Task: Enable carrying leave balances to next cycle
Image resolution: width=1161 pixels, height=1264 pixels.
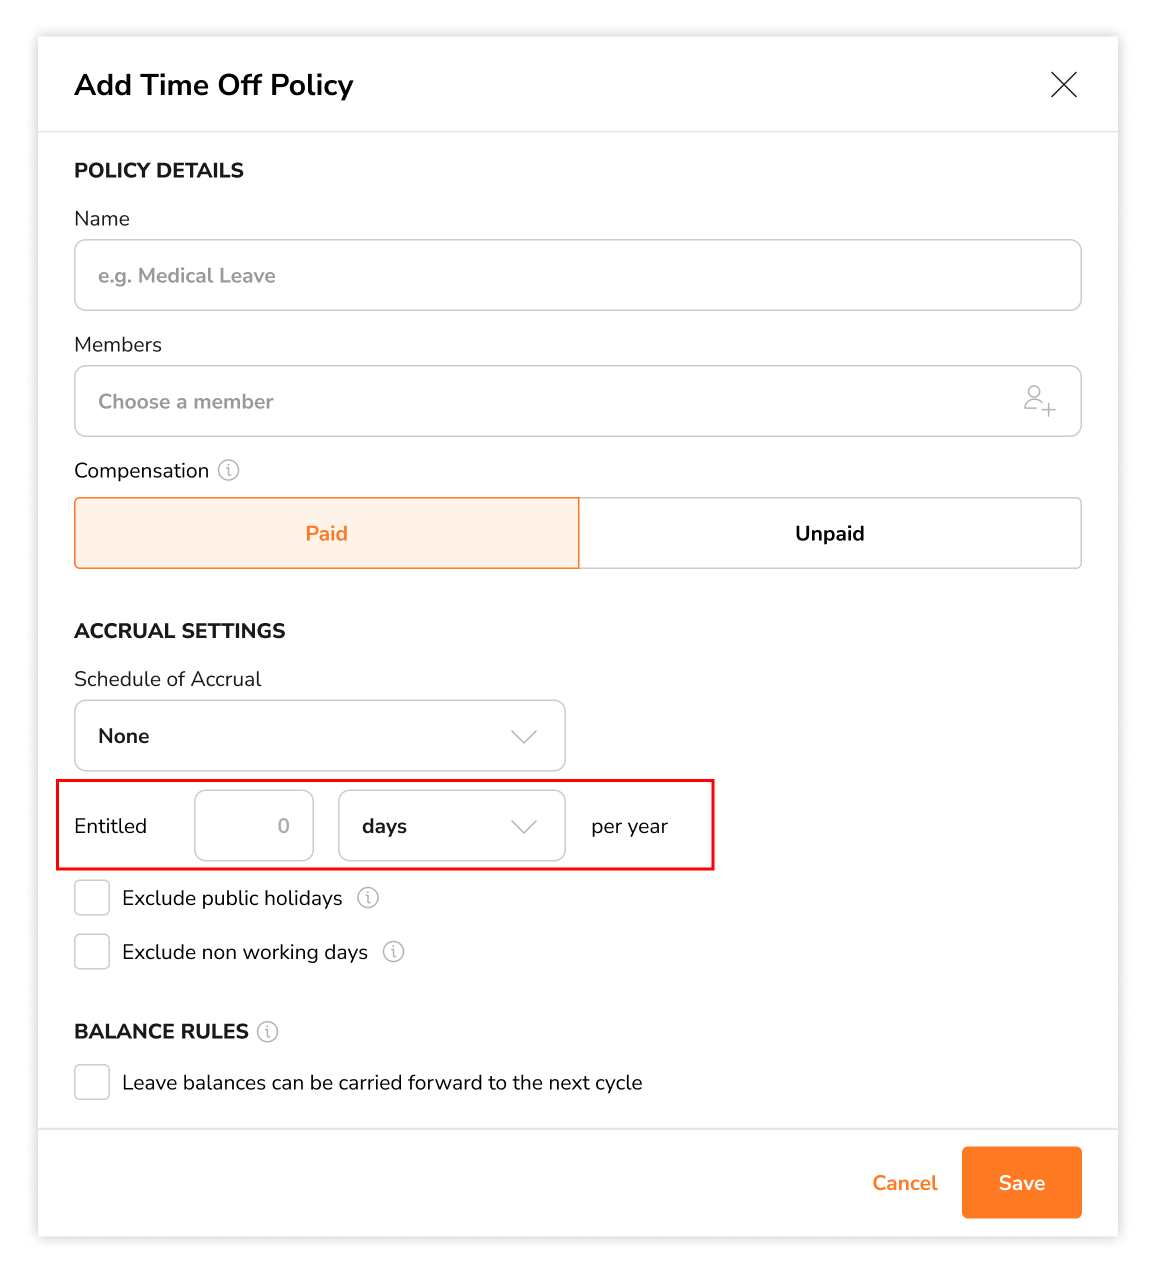Action: click(x=91, y=1082)
